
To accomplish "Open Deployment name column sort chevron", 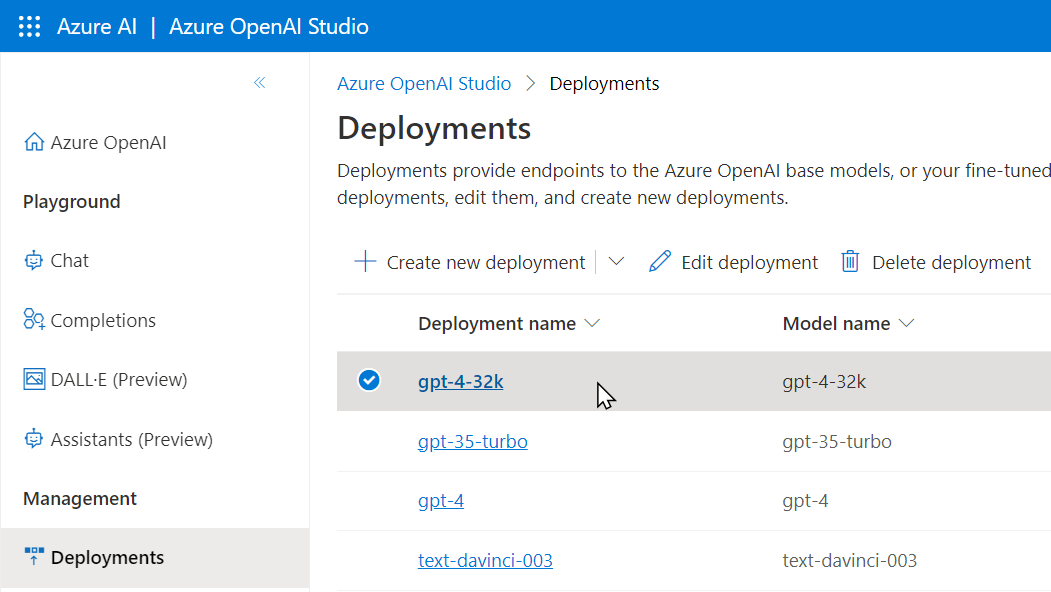I will coord(592,323).
